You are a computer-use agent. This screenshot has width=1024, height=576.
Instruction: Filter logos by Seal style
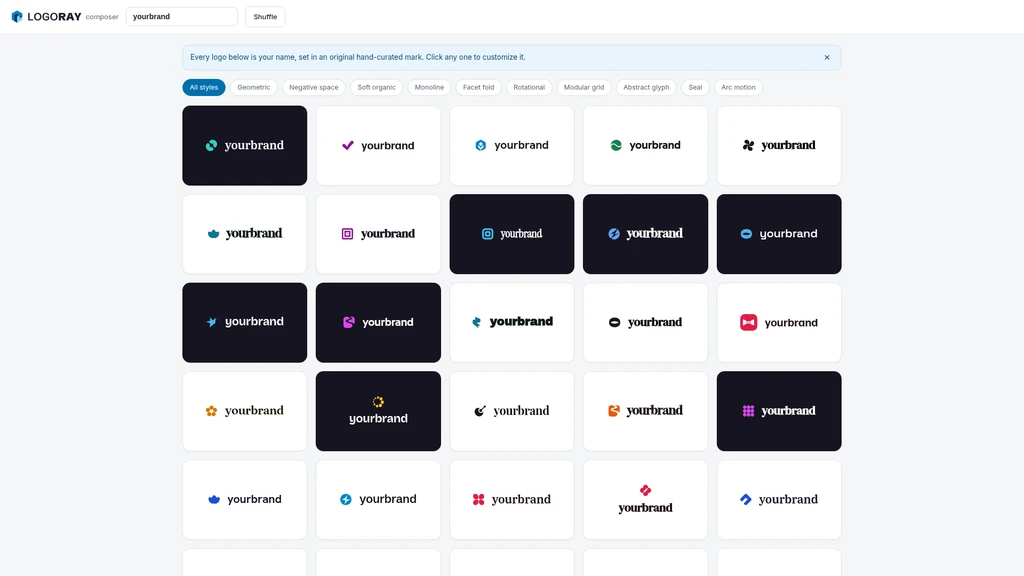coord(695,88)
